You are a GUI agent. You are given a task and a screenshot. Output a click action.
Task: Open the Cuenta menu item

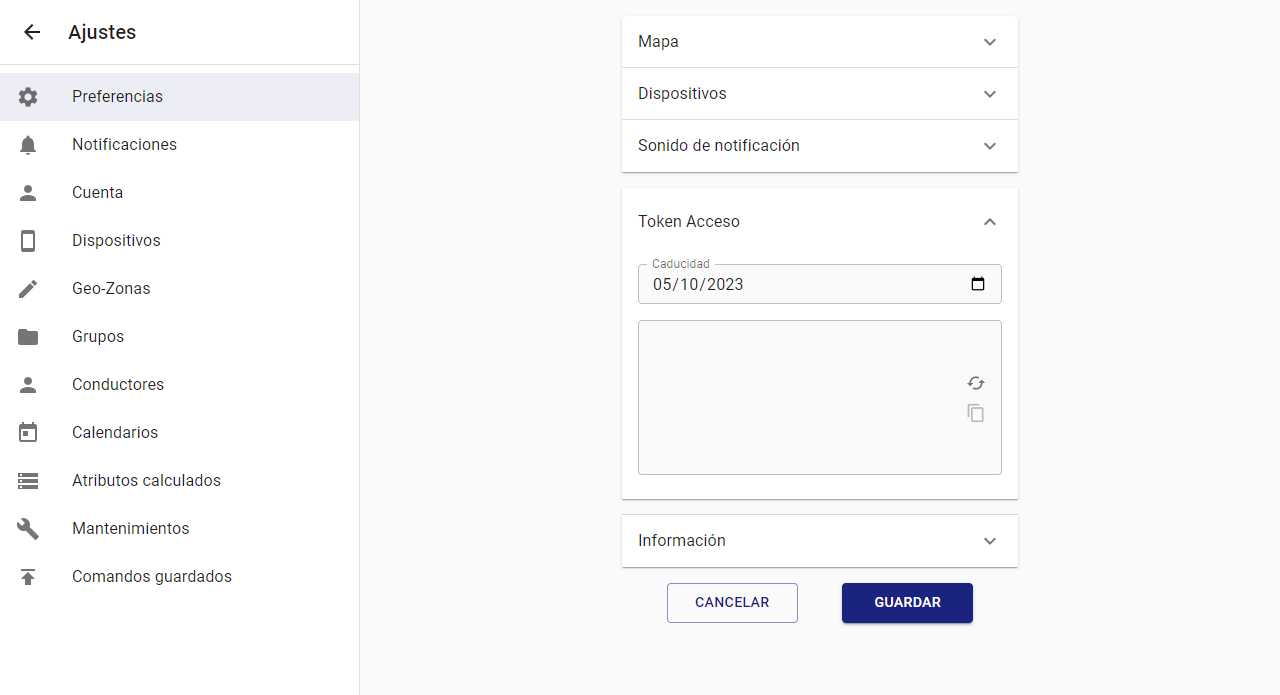(x=180, y=193)
